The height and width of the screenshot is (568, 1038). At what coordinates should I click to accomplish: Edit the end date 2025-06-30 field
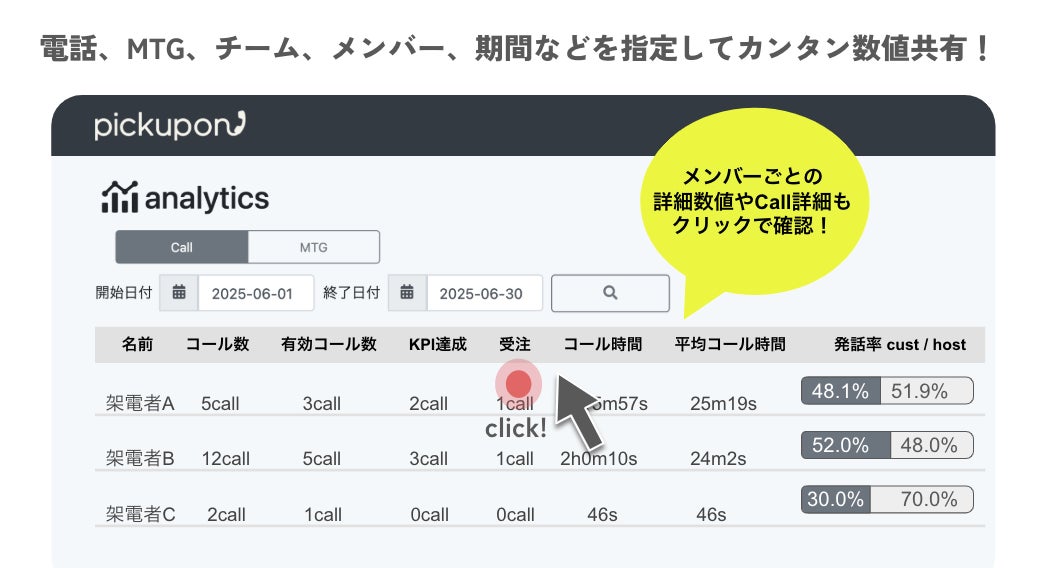[x=484, y=293]
